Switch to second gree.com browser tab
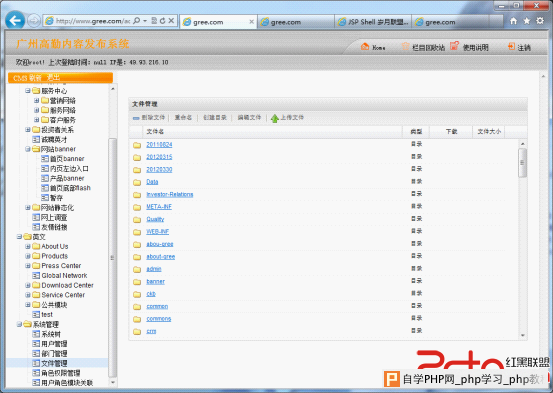553x393 pixels. (296, 22)
